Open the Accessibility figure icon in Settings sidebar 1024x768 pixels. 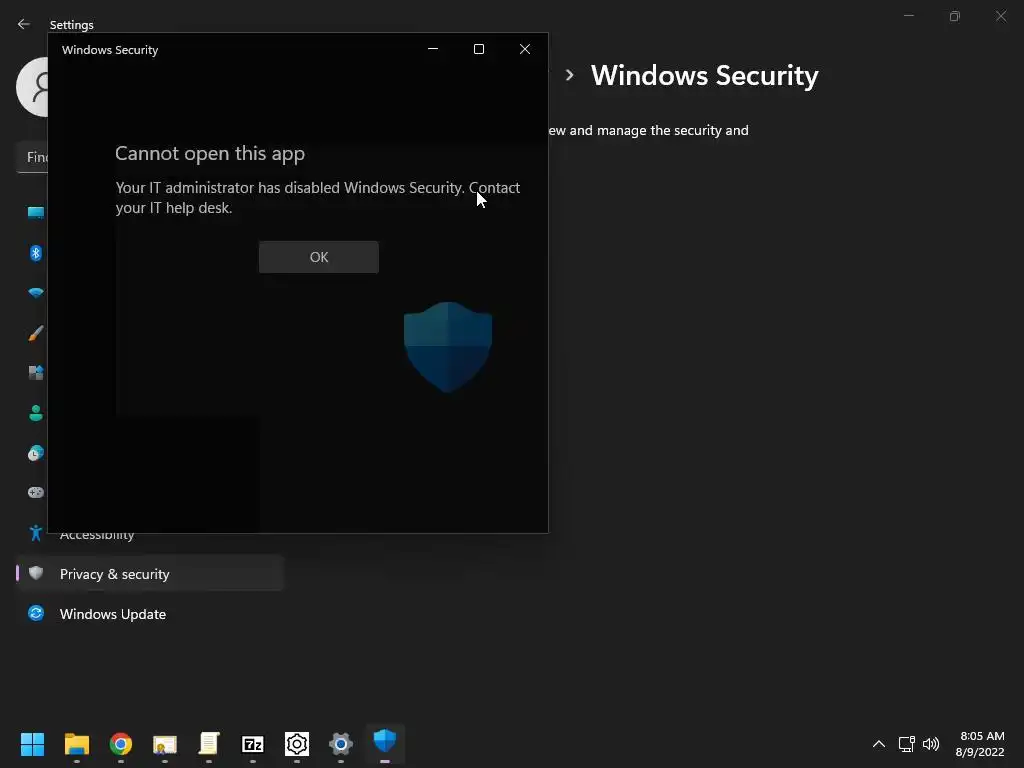click(36, 534)
